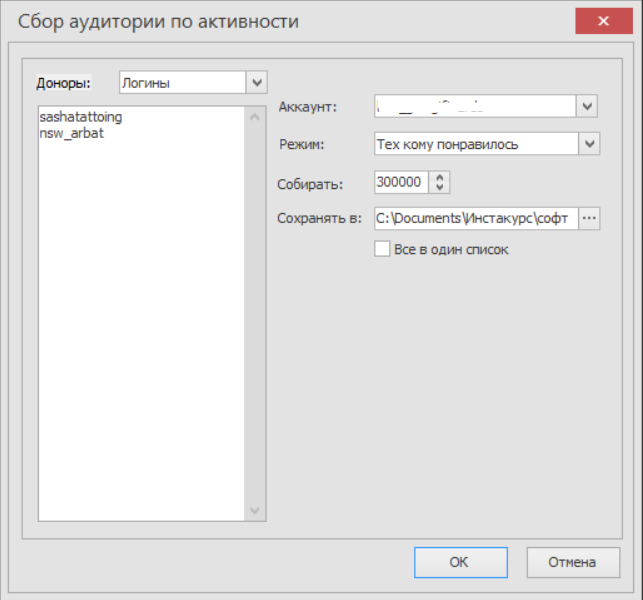Screen dimensions: 643x600
Task: Confirm with the OK button
Action: coord(461,562)
